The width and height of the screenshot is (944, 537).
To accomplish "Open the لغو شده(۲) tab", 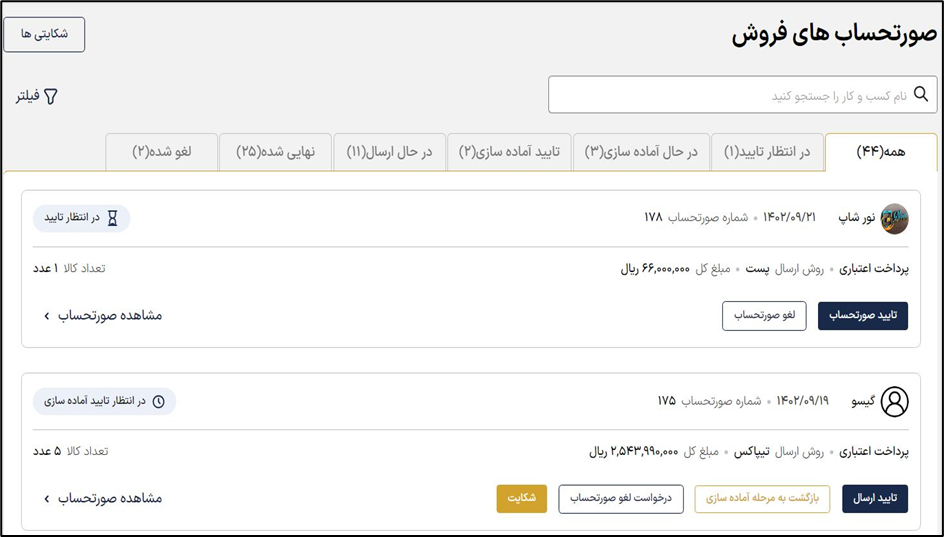I will coord(161,152).
